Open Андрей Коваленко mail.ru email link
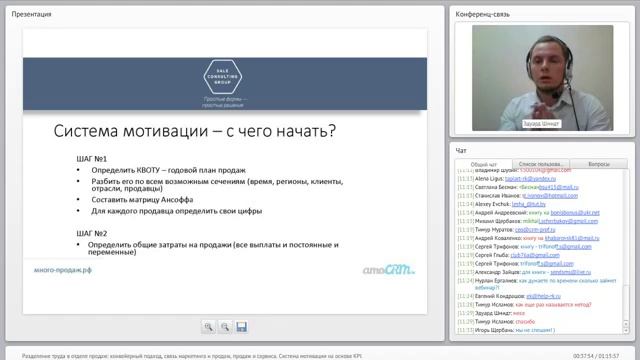Viewport: 640px width, 360px height. [572, 238]
